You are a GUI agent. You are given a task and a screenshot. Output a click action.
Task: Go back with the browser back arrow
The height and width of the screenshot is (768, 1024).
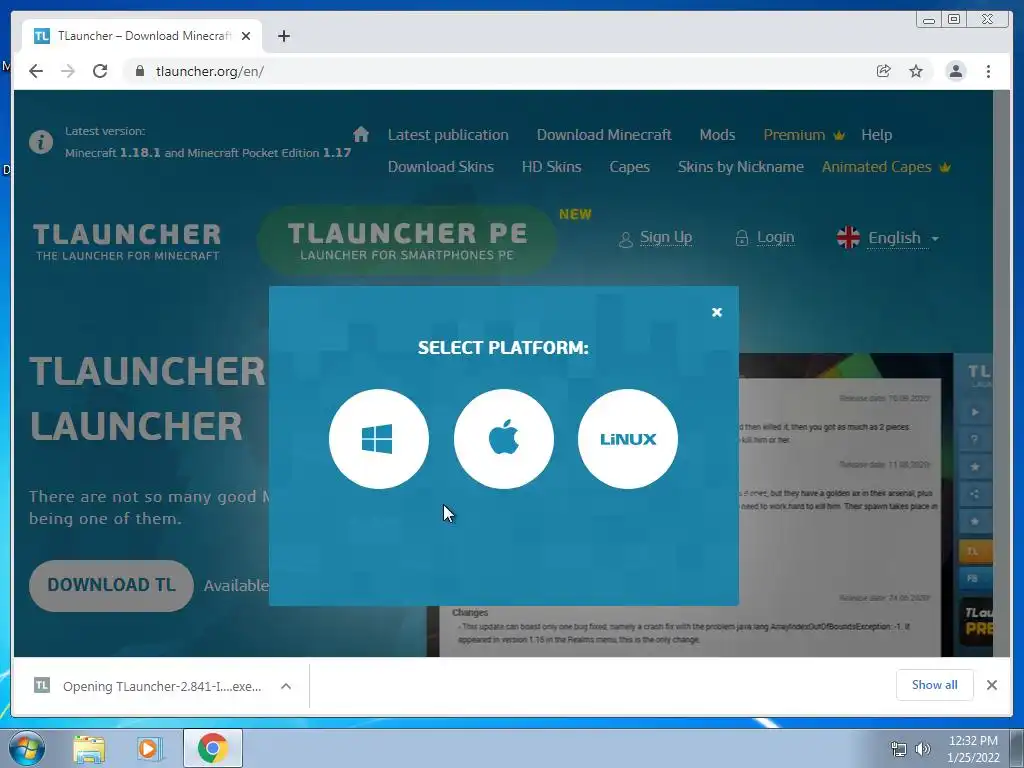[36, 71]
